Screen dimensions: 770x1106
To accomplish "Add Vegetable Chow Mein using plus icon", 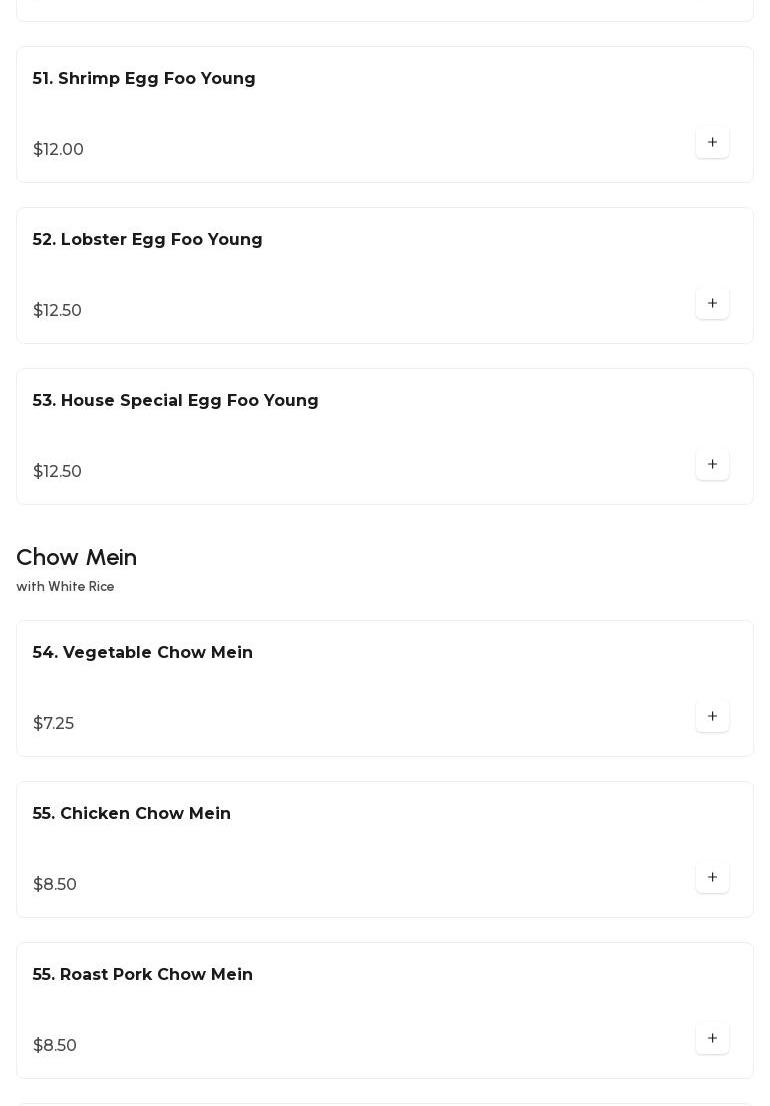I will coord(712,716).
